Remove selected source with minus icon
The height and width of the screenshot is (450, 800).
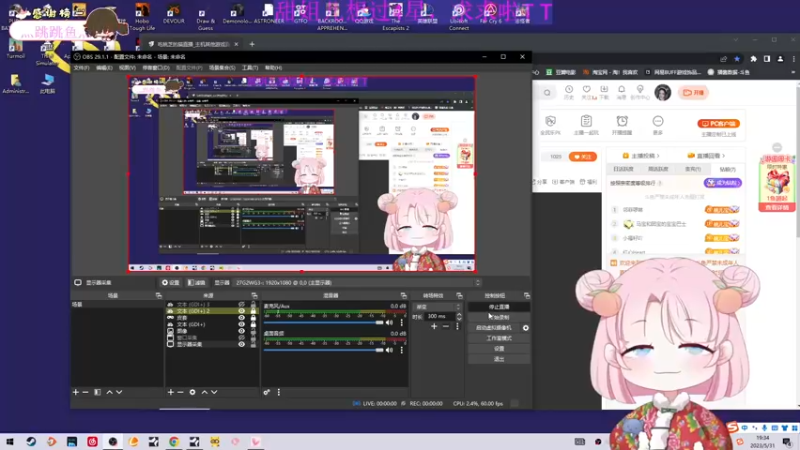(x=180, y=392)
